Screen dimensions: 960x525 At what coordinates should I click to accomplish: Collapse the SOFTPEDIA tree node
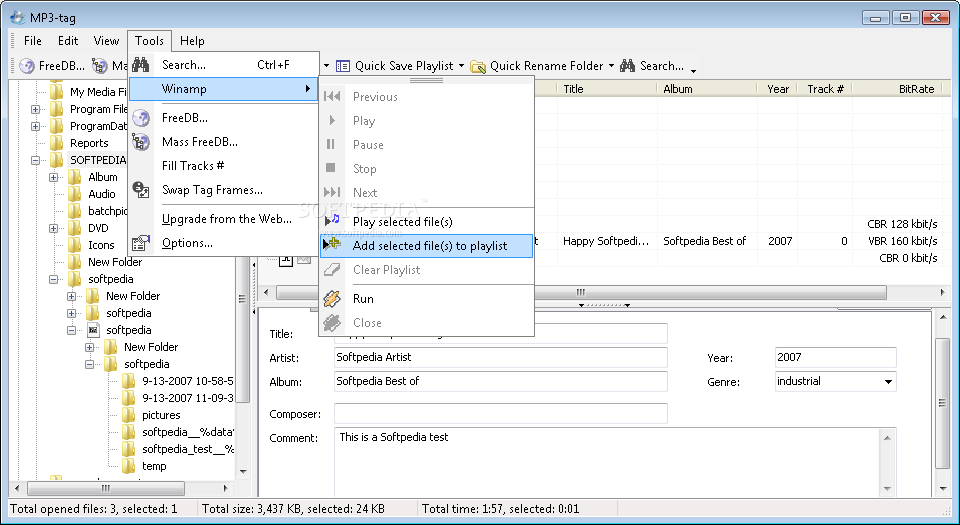click(36, 160)
